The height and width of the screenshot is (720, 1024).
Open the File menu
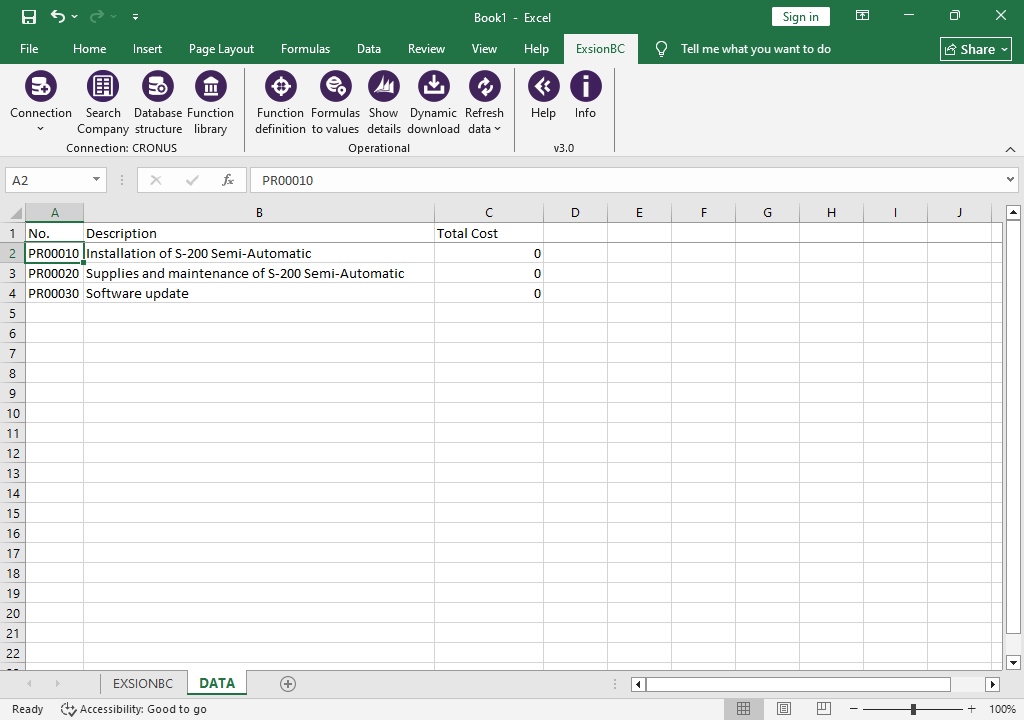pos(29,49)
